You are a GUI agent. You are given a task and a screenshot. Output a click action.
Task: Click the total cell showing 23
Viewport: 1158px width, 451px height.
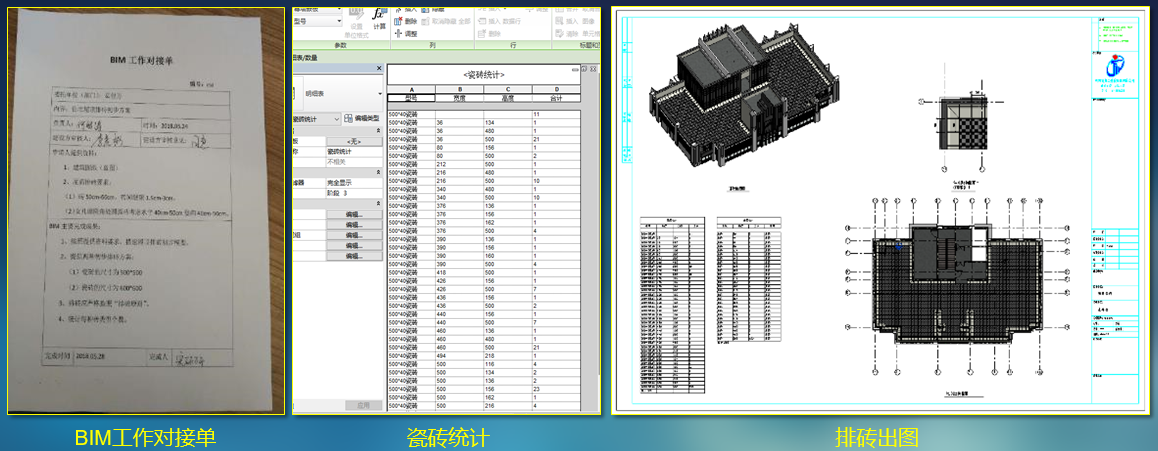[x=556, y=389]
